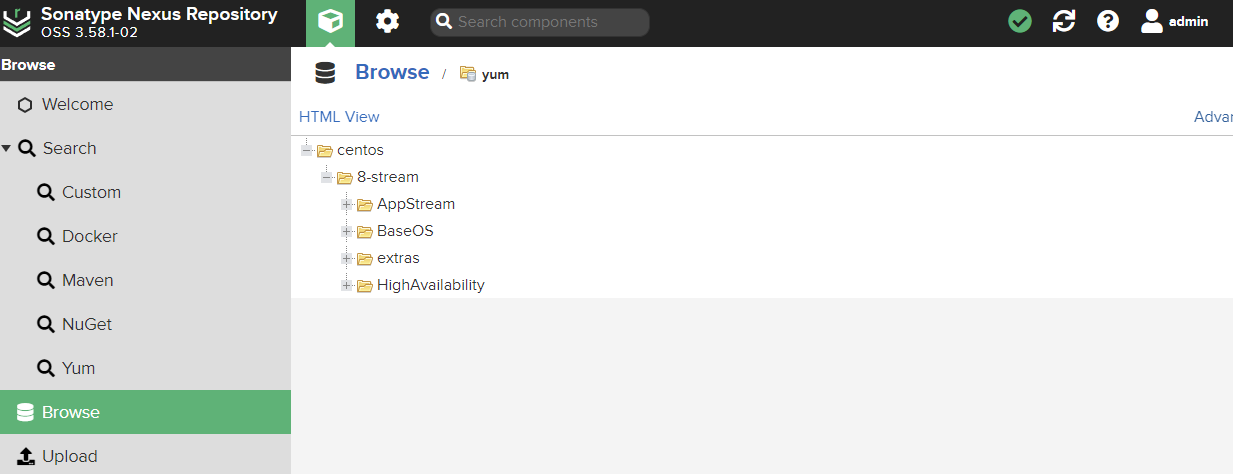This screenshot has height=474, width=1233.
Task: Expand the AppStream folder
Action: 347,204
